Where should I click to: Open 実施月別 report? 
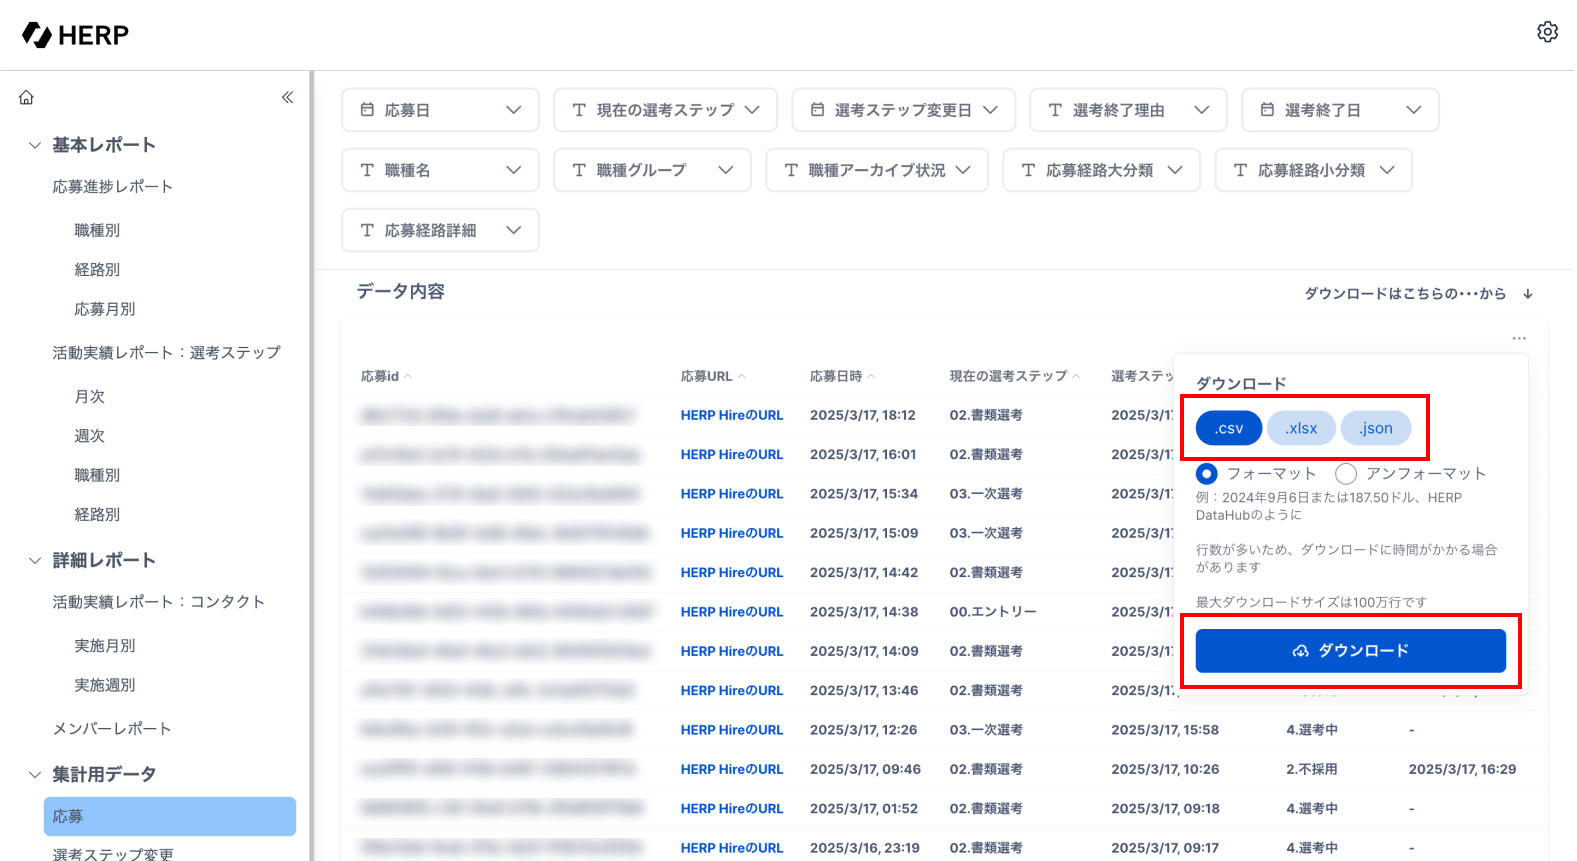[105, 646]
